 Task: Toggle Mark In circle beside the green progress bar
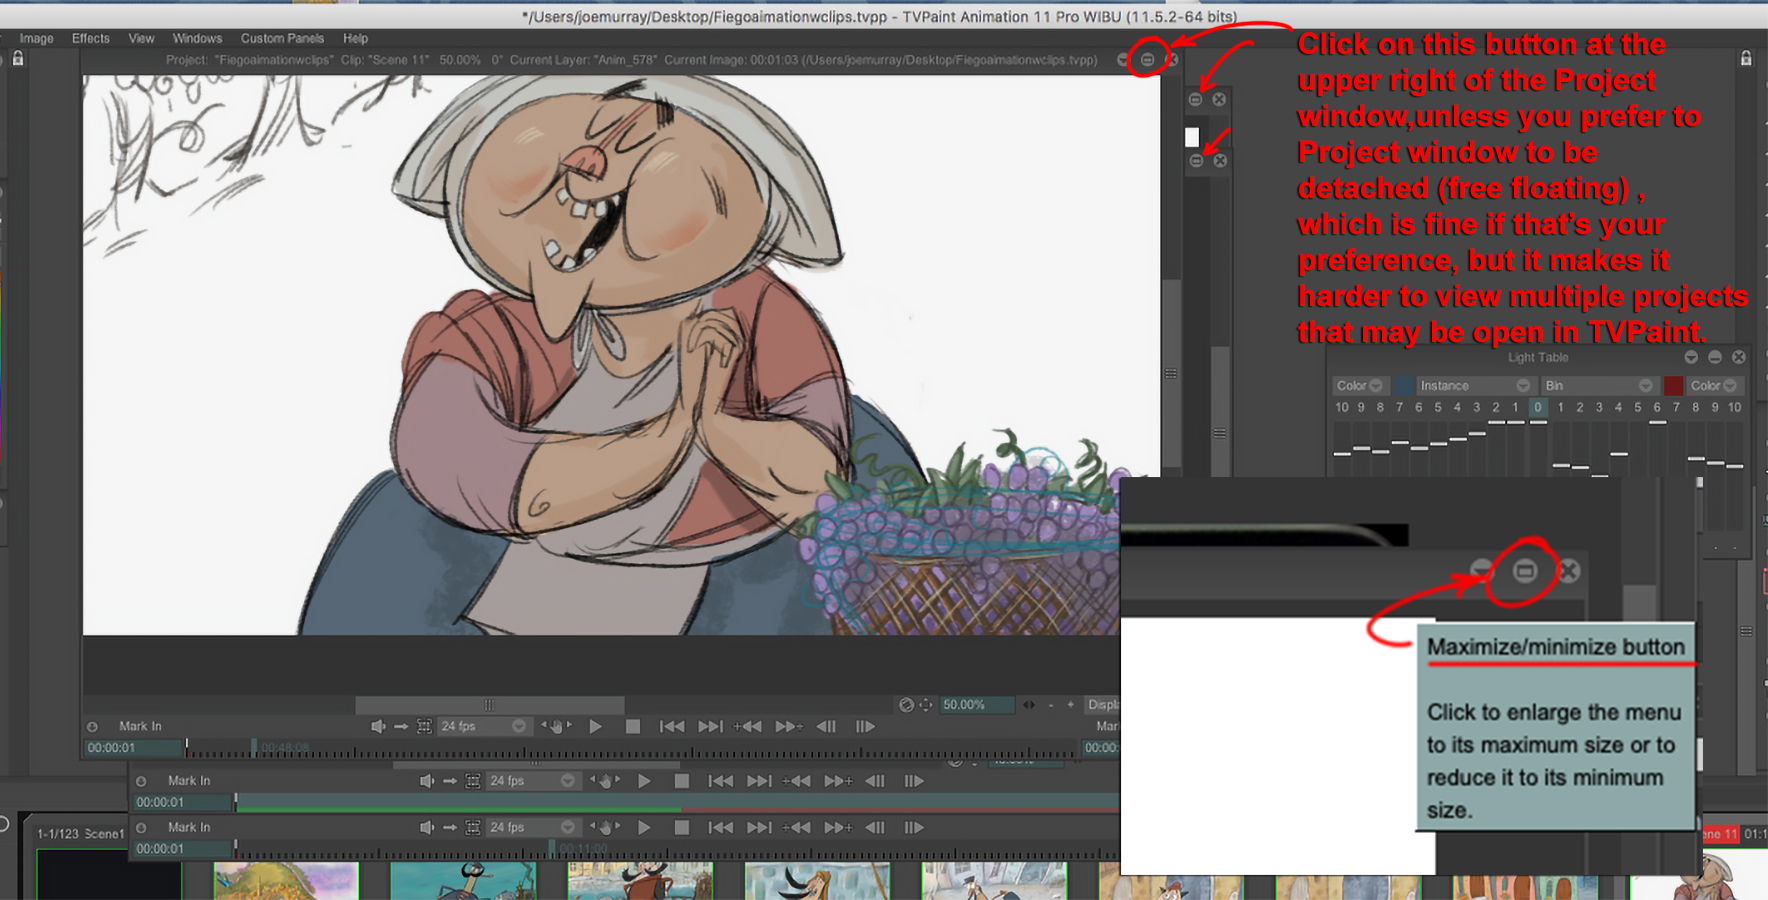pyautogui.click(x=141, y=781)
